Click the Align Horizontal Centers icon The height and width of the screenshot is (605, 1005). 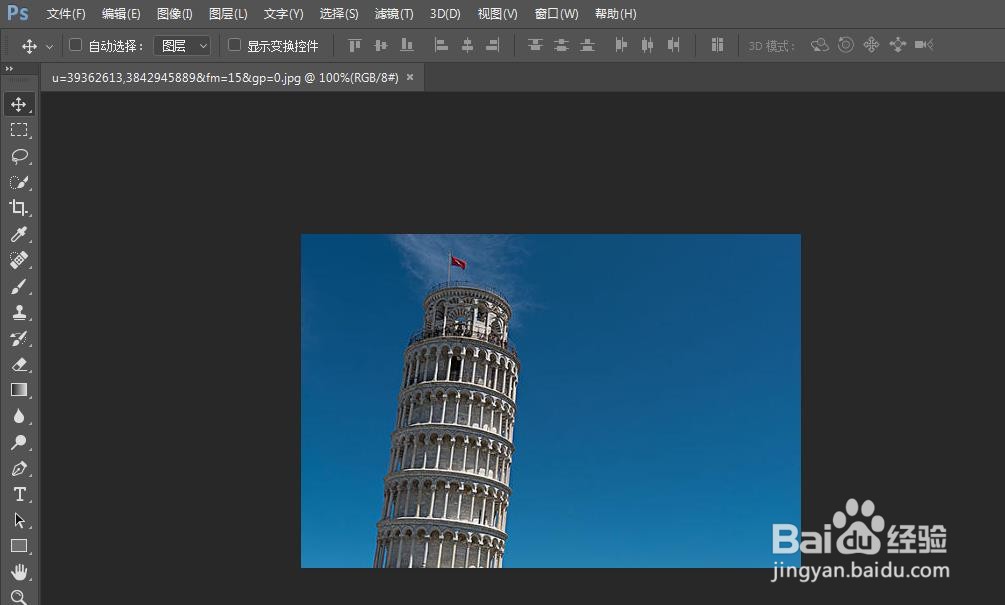point(467,45)
